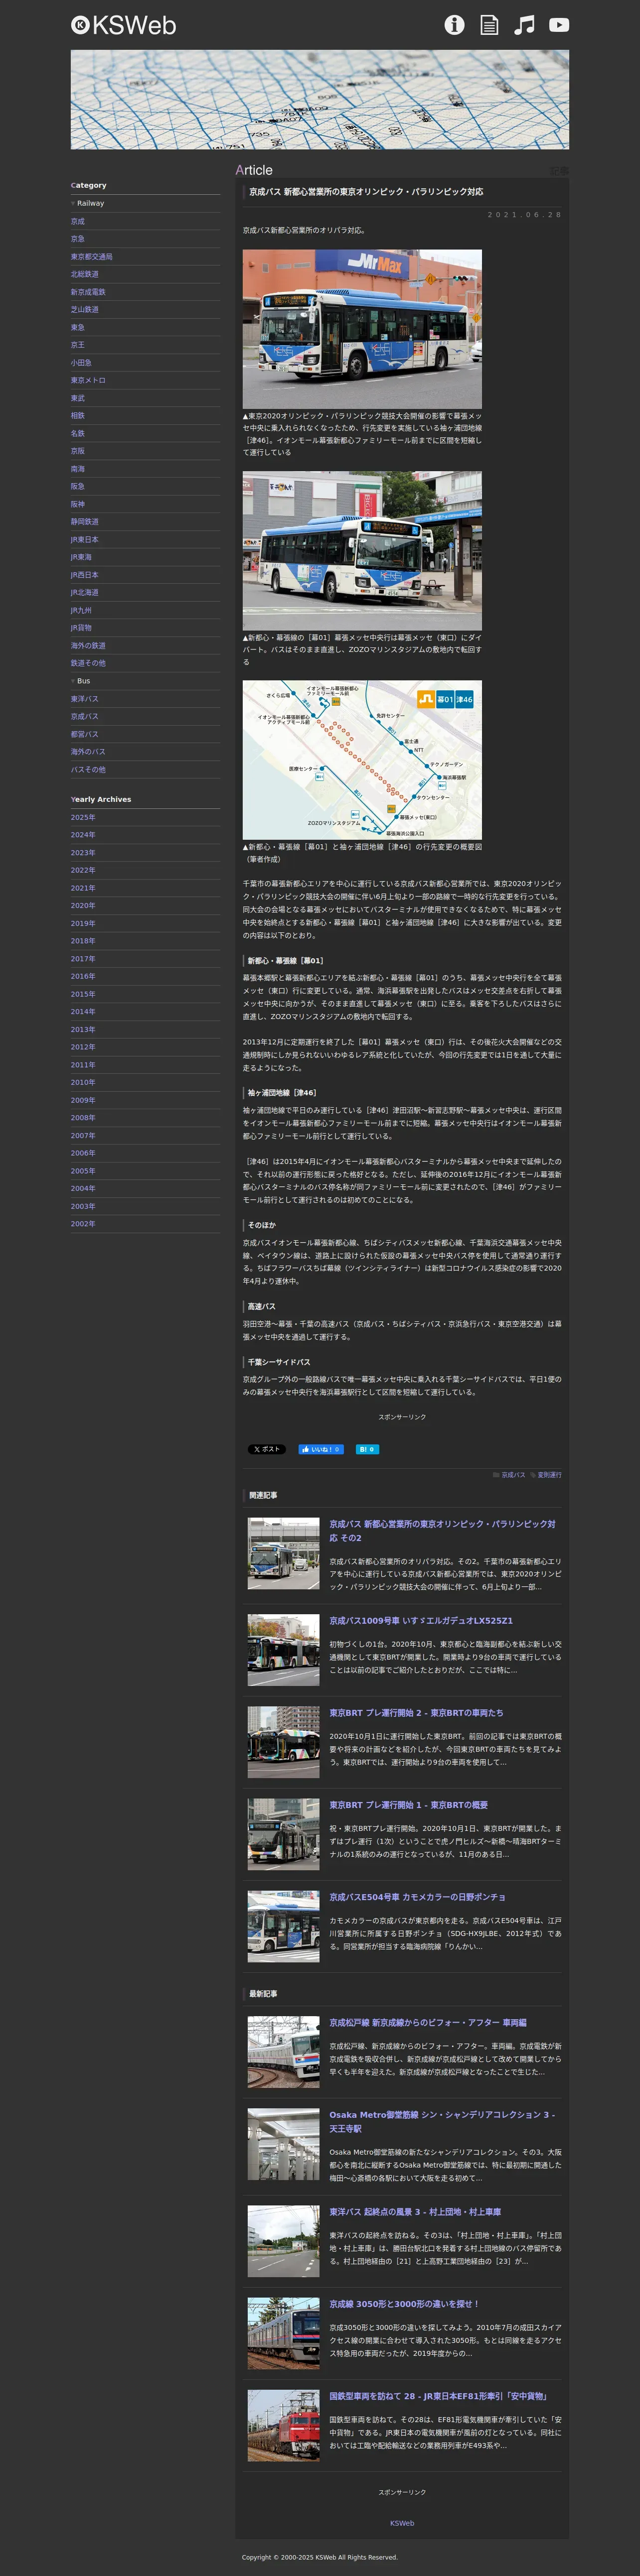Select the JR東日本 category
The image size is (640, 2576).
click(84, 540)
